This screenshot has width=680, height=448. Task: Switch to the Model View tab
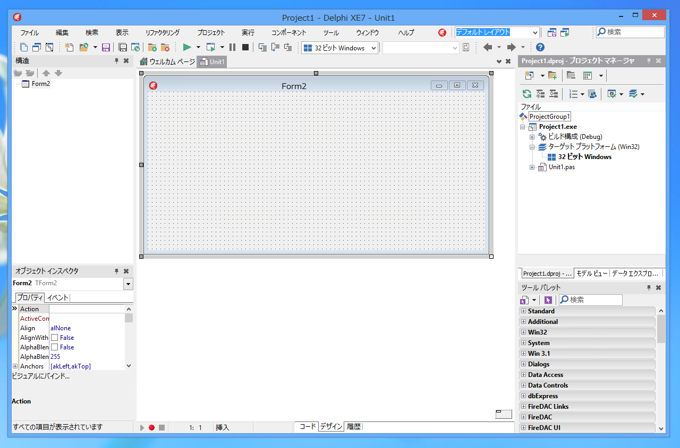[x=592, y=273]
